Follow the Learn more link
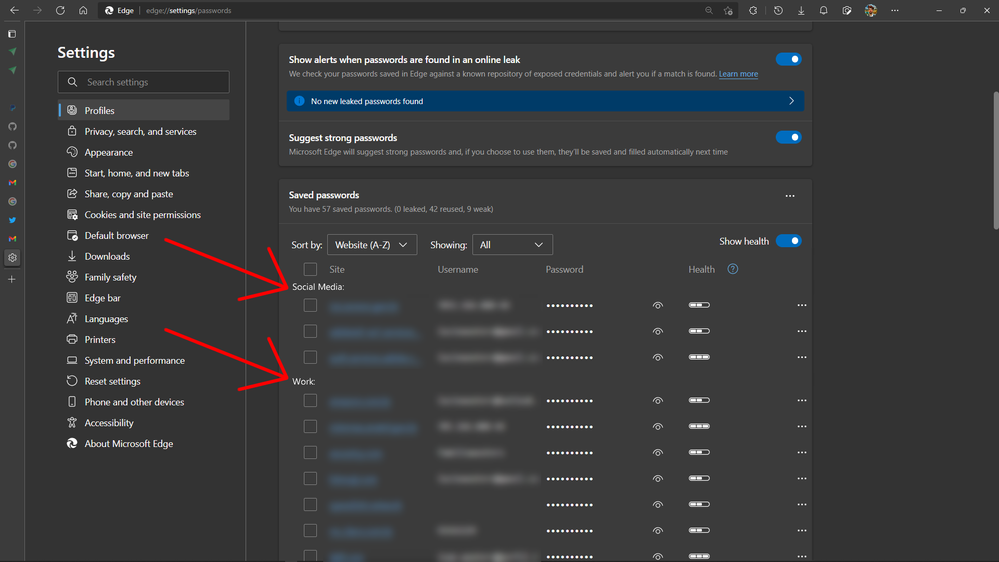The height and width of the screenshot is (562, 999). click(x=738, y=74)
